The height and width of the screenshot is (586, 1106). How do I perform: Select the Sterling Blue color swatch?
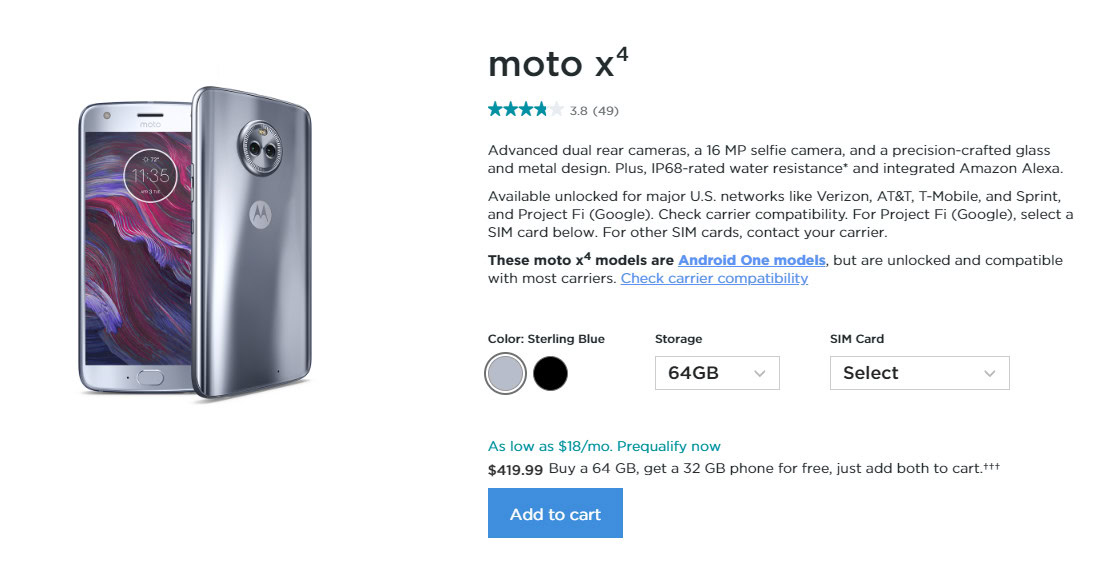pyautogui.click(x=505, y=373)
